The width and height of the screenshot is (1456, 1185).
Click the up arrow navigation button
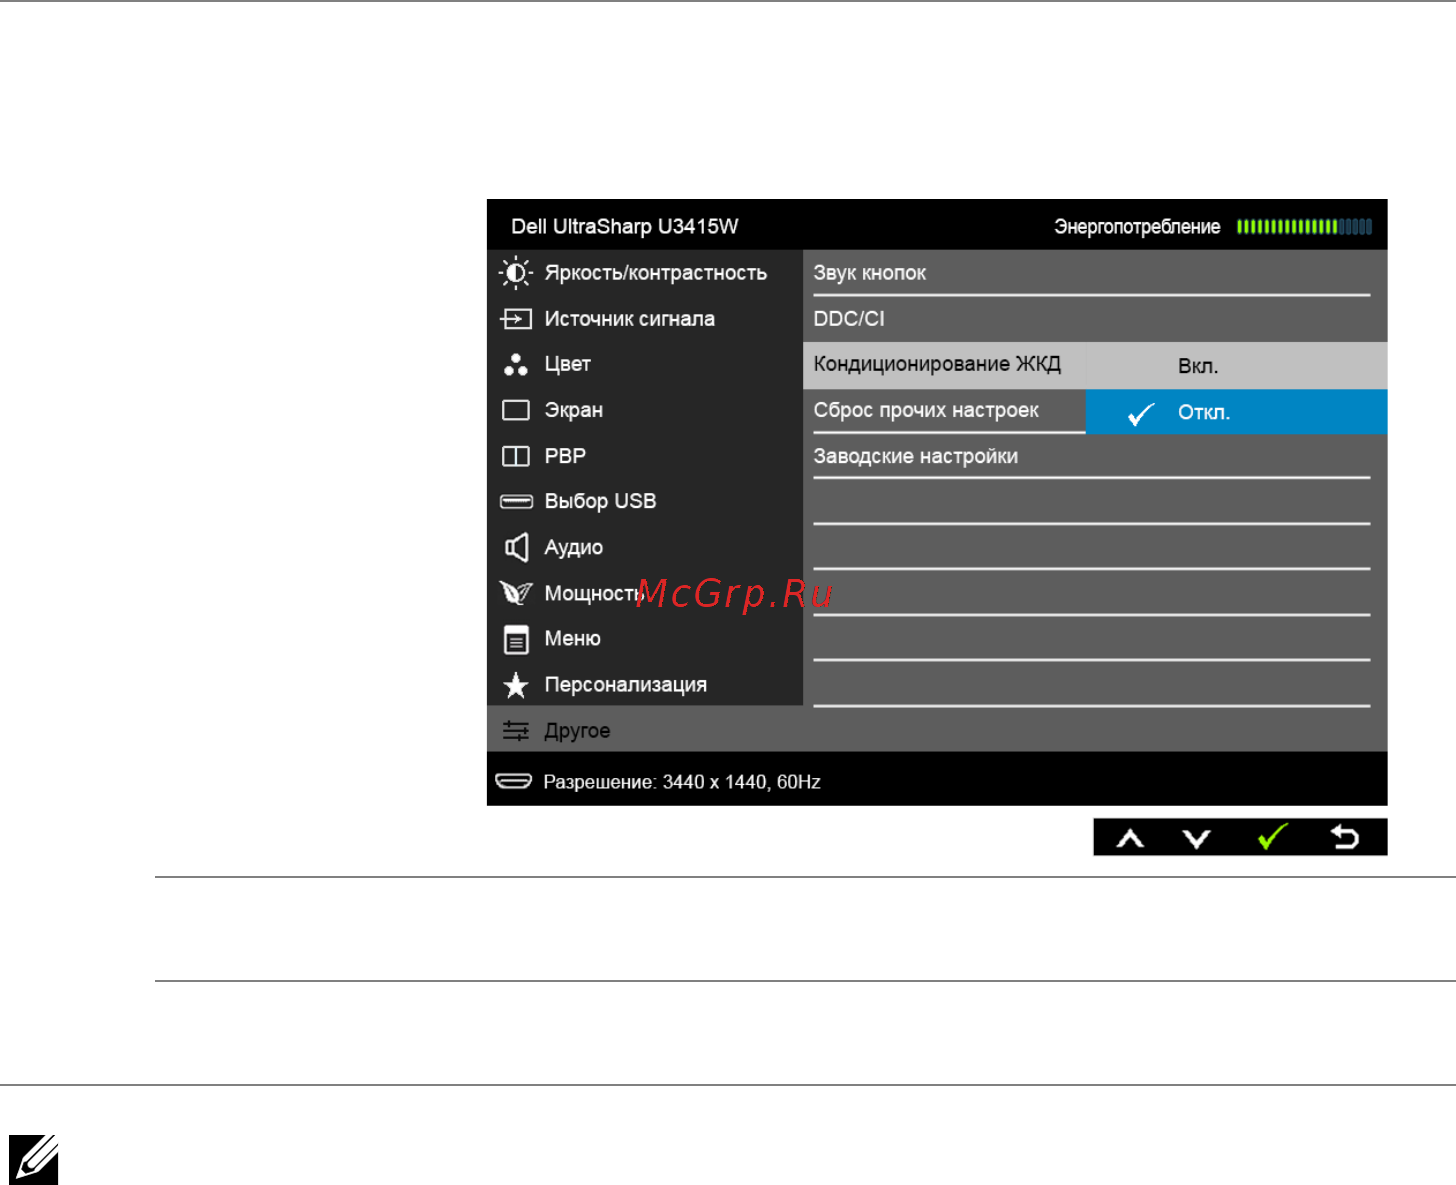(1130, 838)
